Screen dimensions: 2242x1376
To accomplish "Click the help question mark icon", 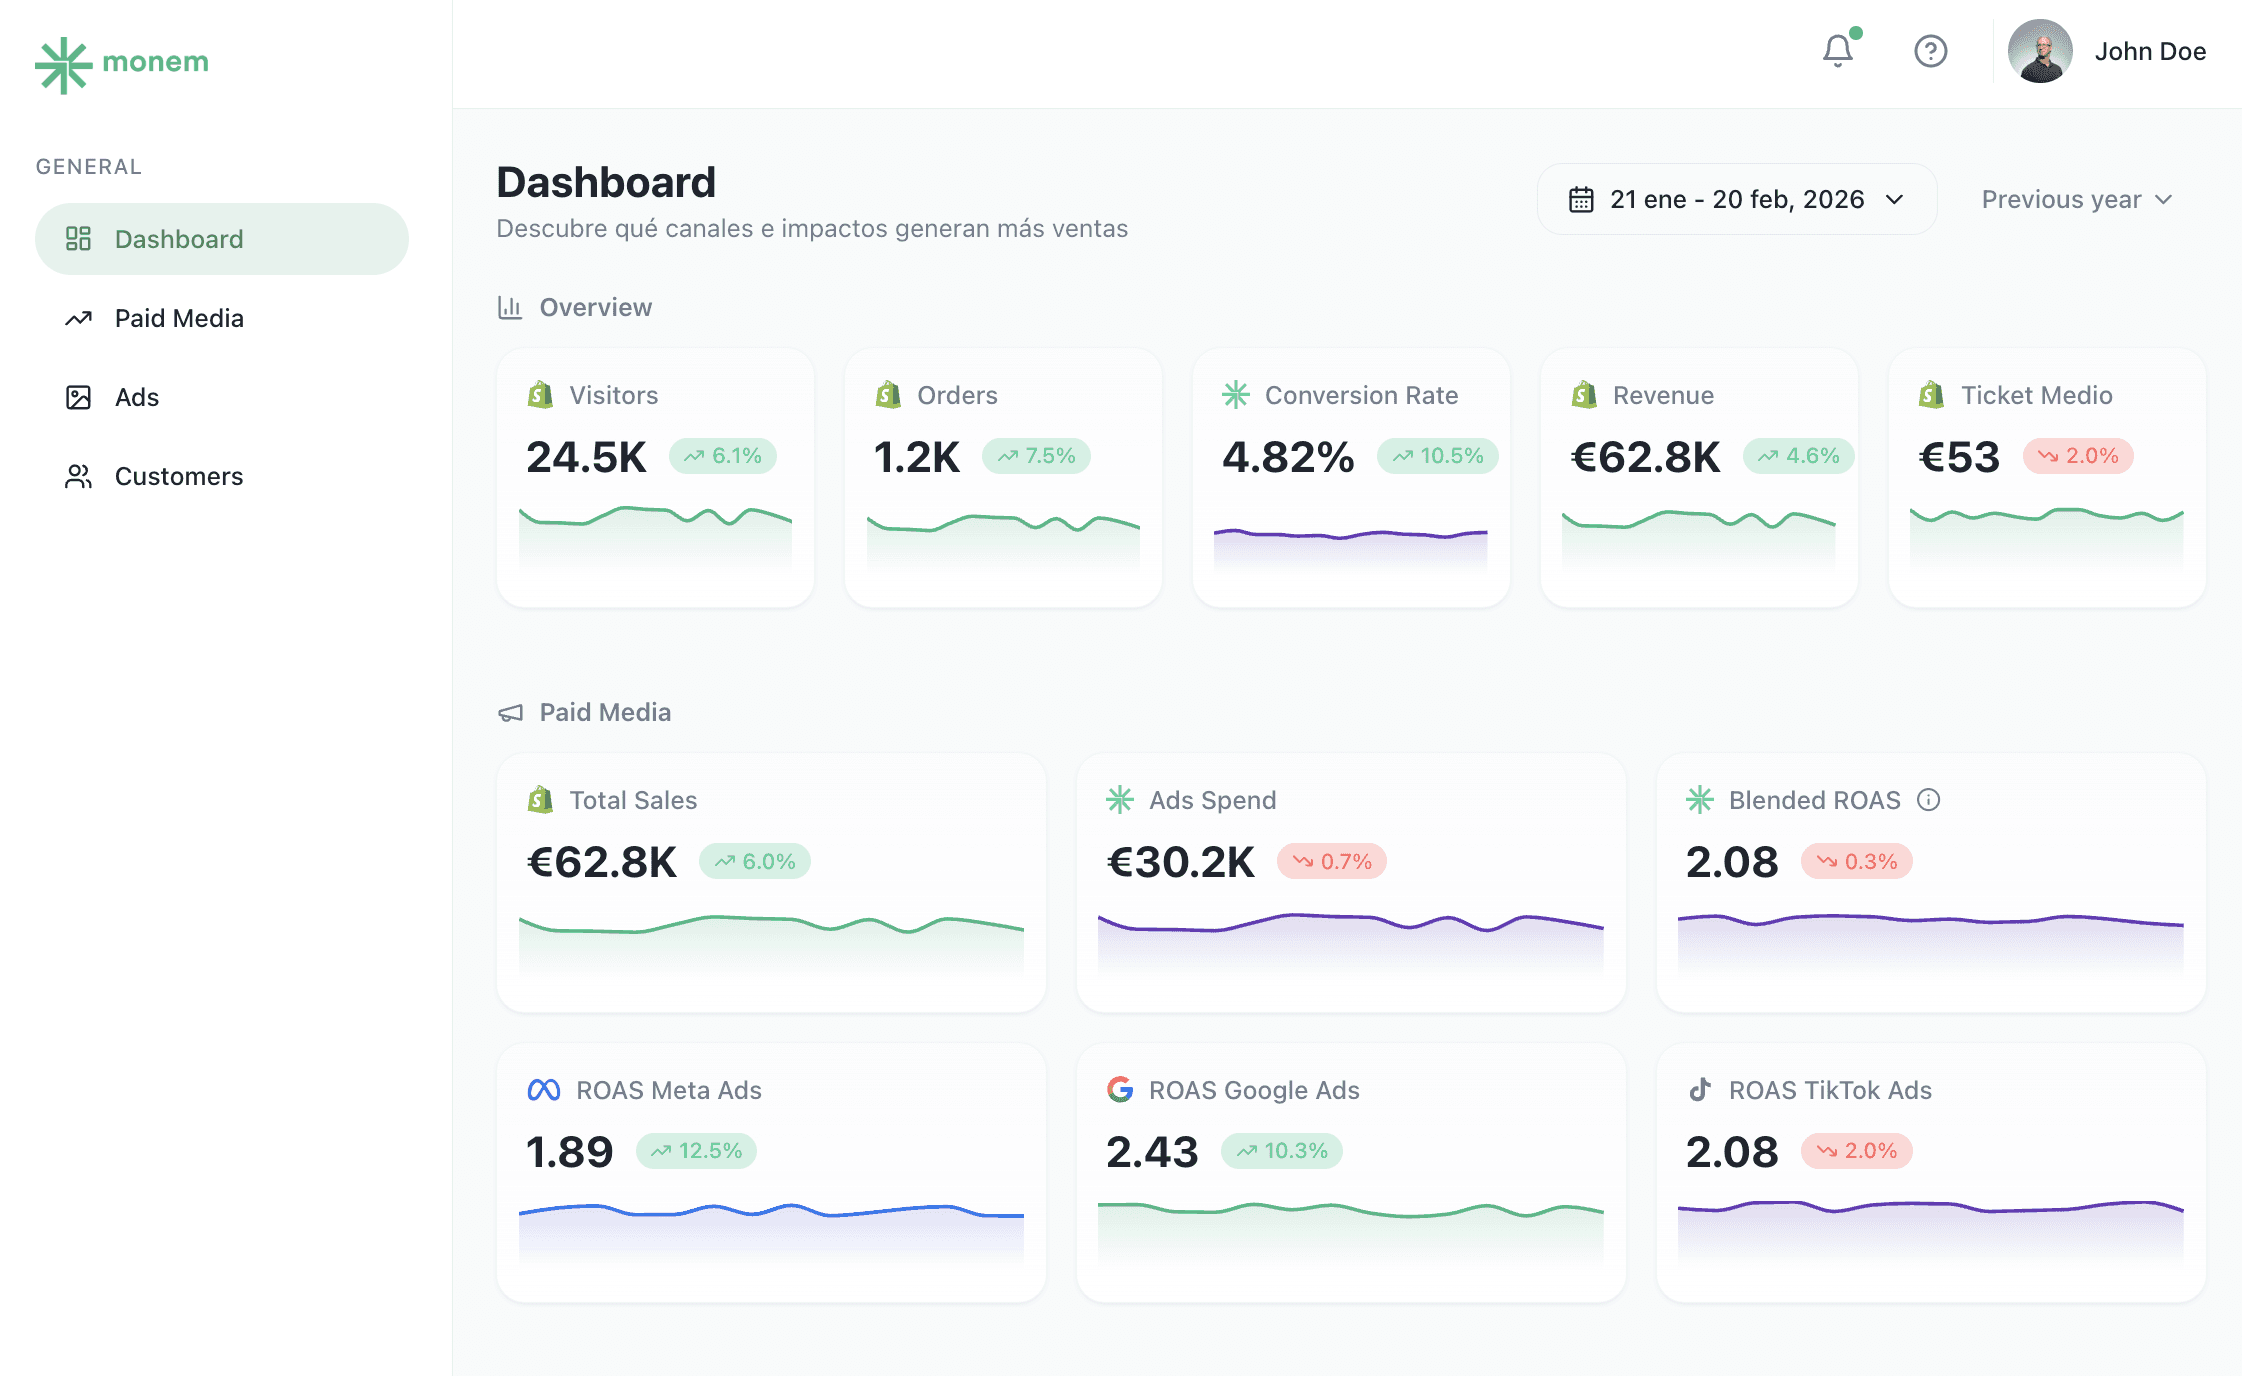I will (1931, 51).
